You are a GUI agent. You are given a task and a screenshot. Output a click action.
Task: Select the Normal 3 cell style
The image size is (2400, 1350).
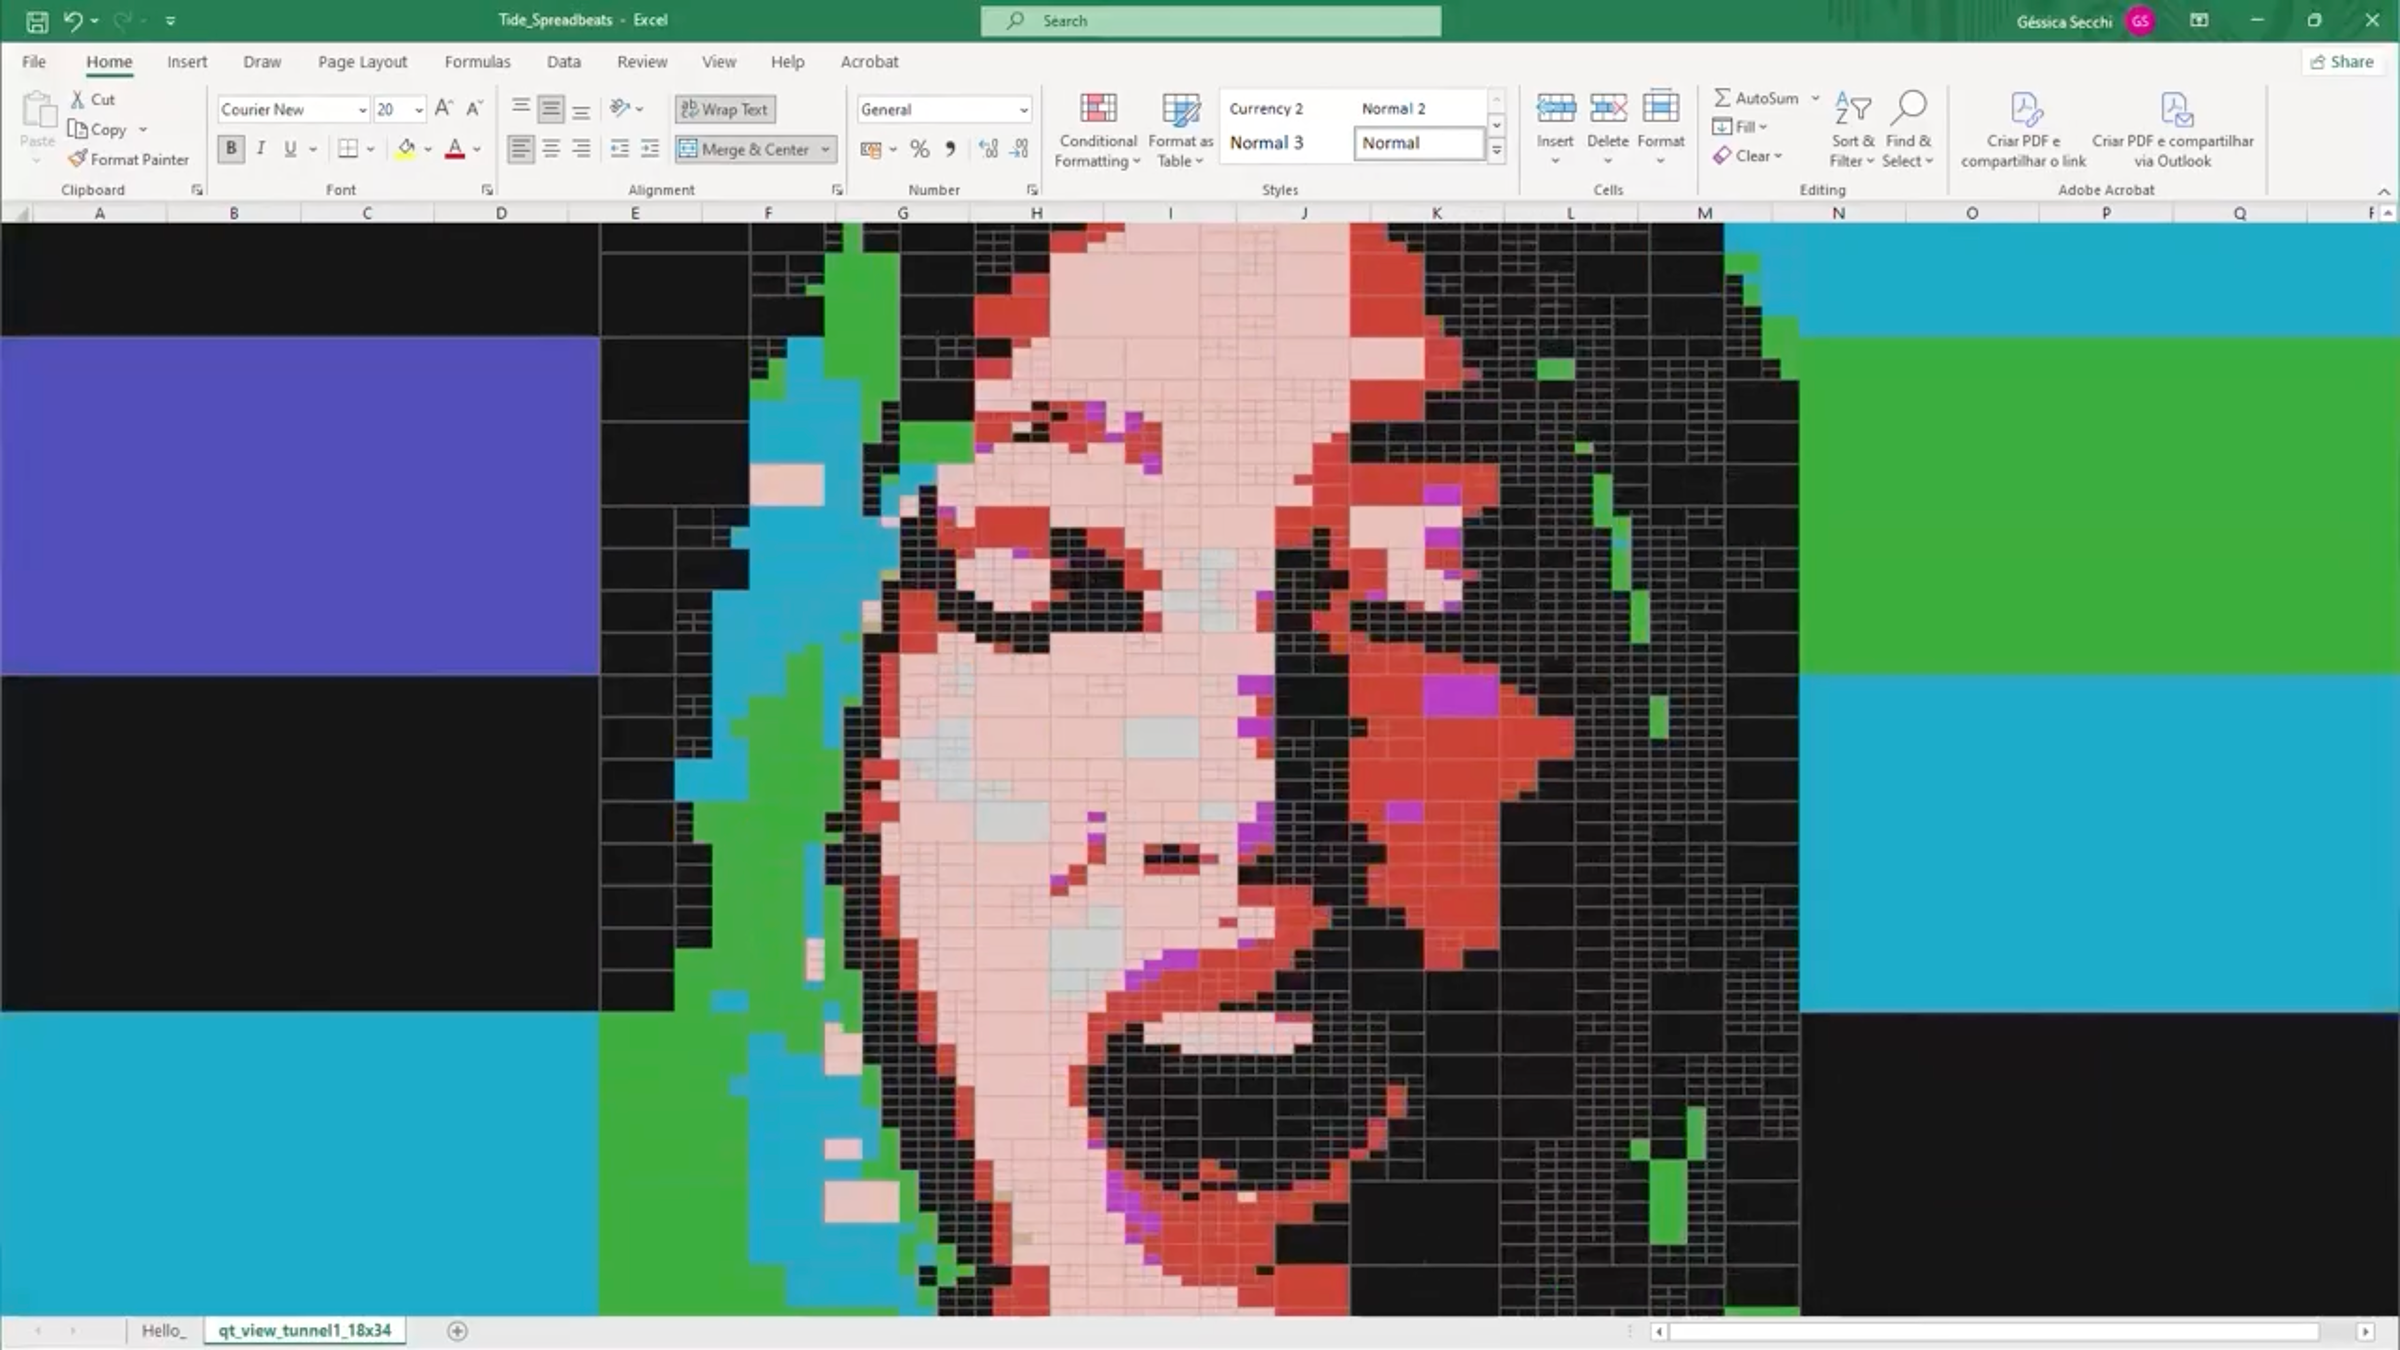point(1266,143)
